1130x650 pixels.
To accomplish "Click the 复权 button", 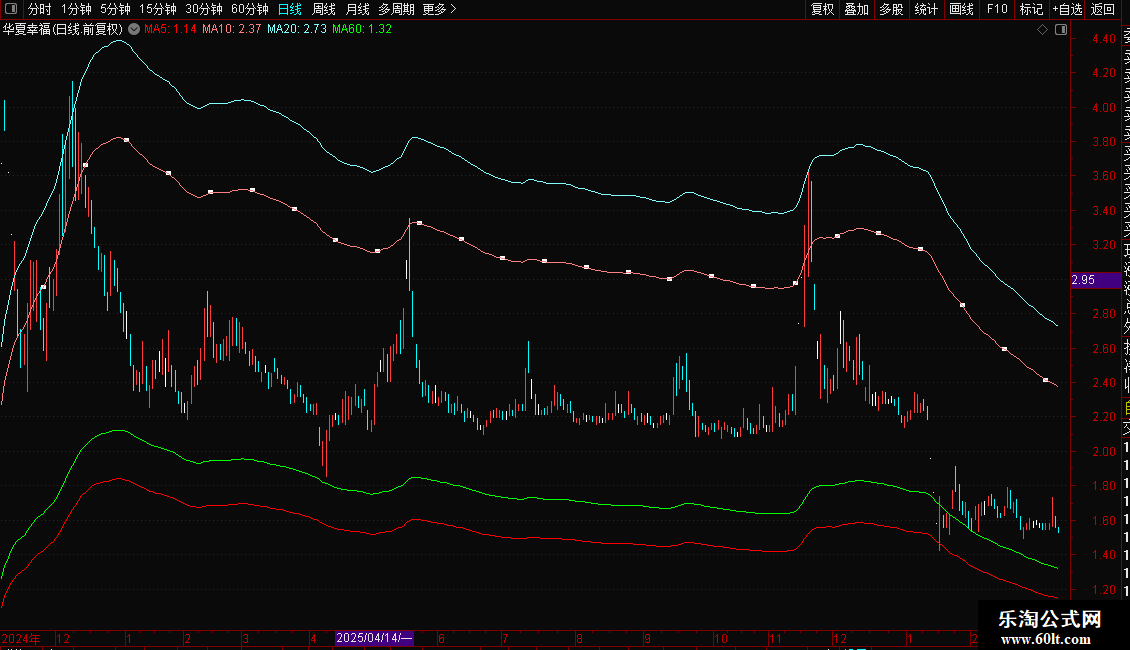I will click(x=822, y=9).
